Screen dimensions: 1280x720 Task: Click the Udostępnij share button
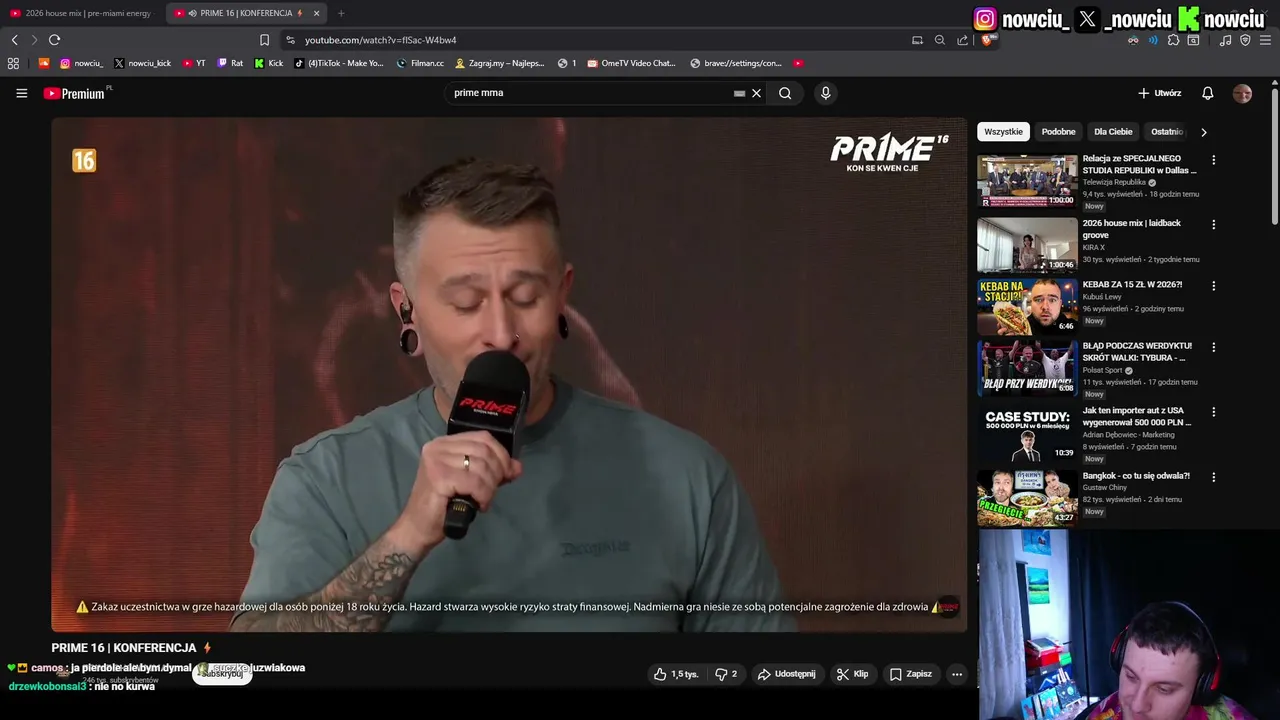pos(786,674)
